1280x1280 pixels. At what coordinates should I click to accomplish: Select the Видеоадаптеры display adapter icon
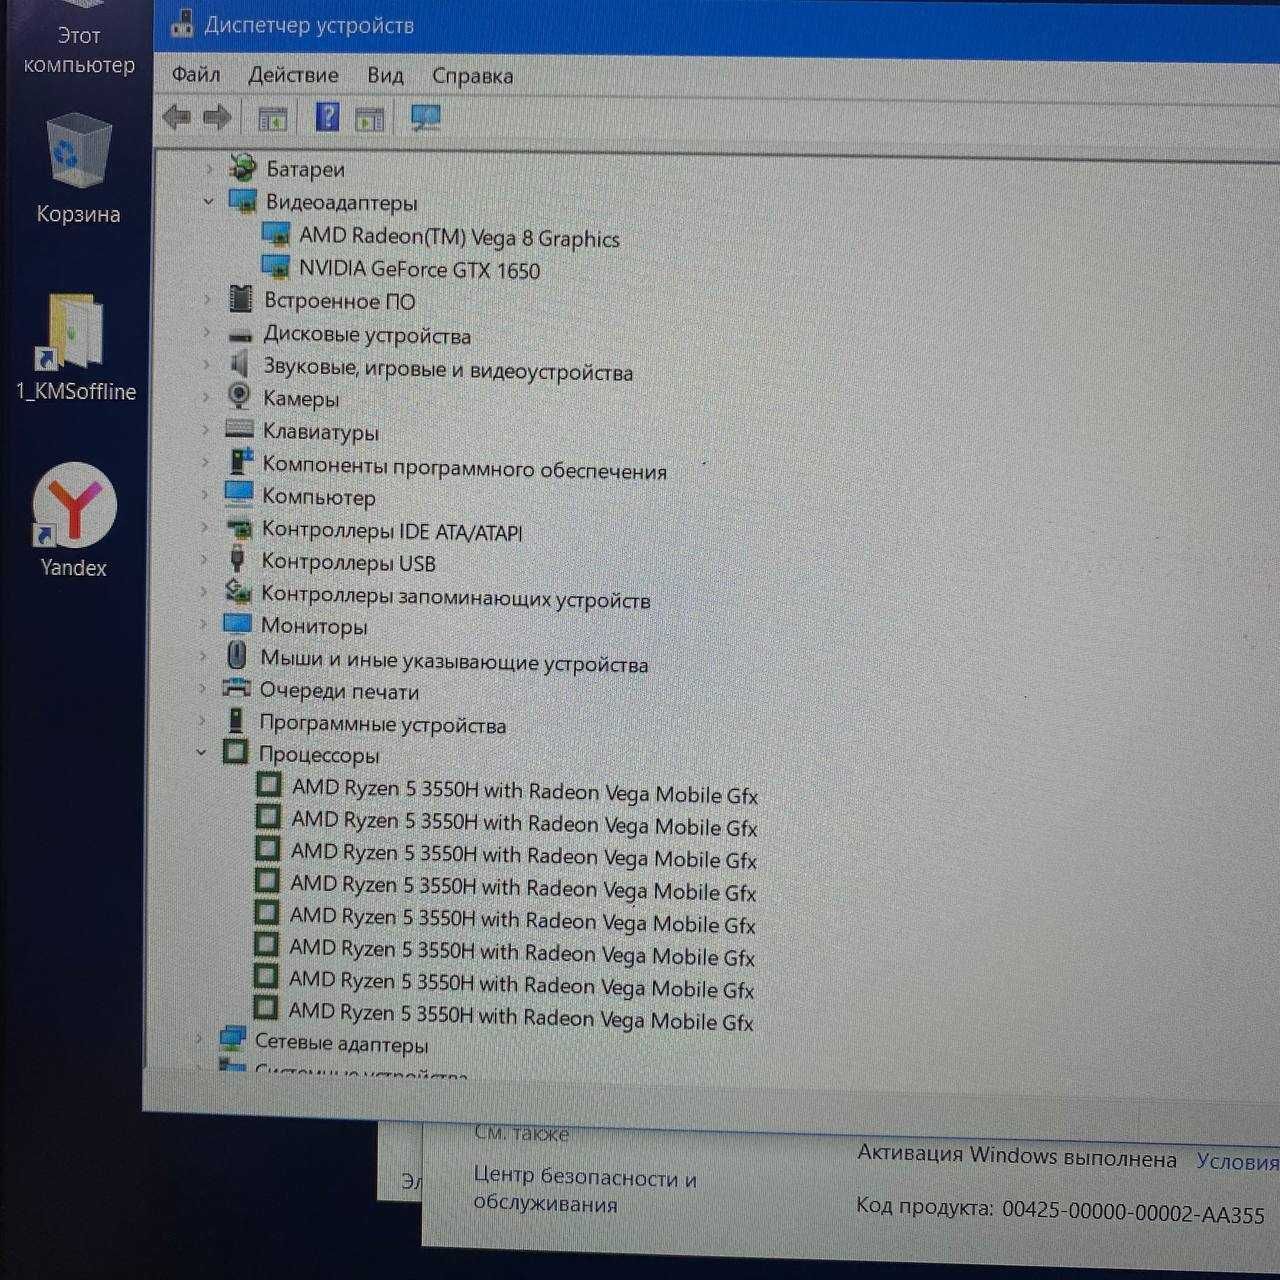coord(243,201)
